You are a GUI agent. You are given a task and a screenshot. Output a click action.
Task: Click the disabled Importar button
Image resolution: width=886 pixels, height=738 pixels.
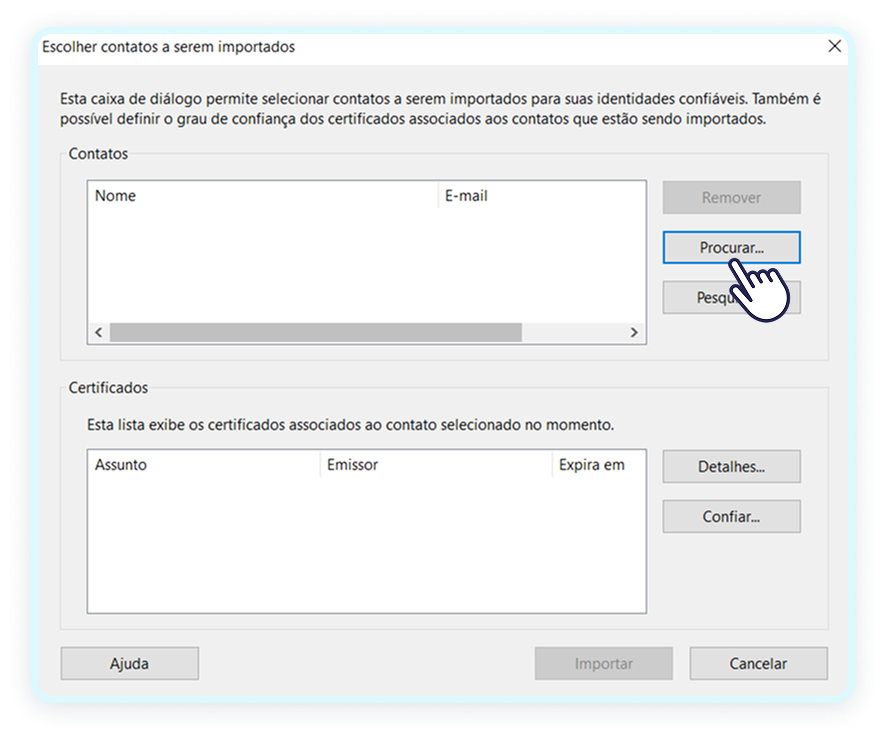point(603,663)
